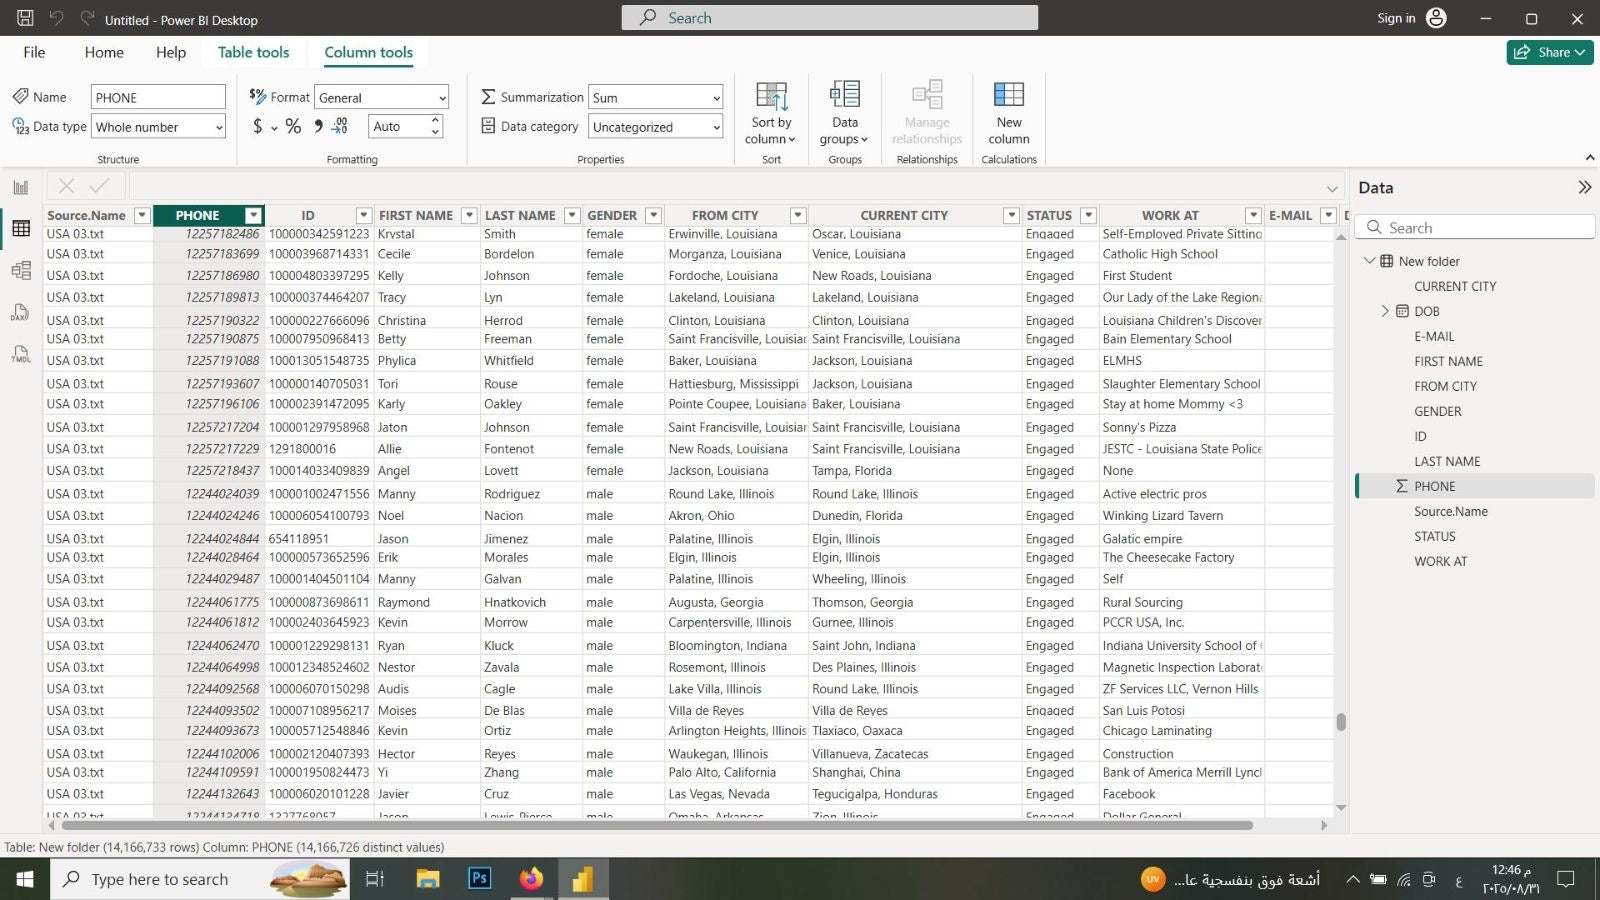Expand the DOB field in Data pane
The image size is (1600, 900).
1385,311
